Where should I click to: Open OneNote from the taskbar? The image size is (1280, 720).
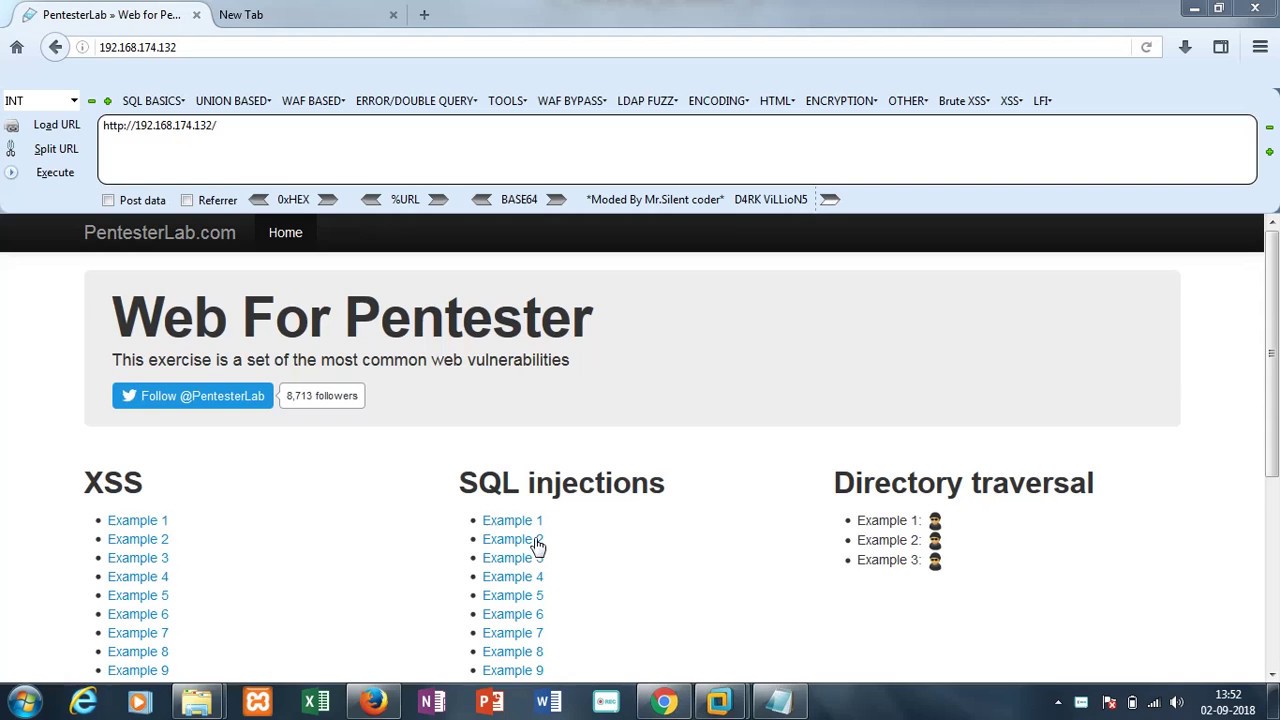(432, 702)
